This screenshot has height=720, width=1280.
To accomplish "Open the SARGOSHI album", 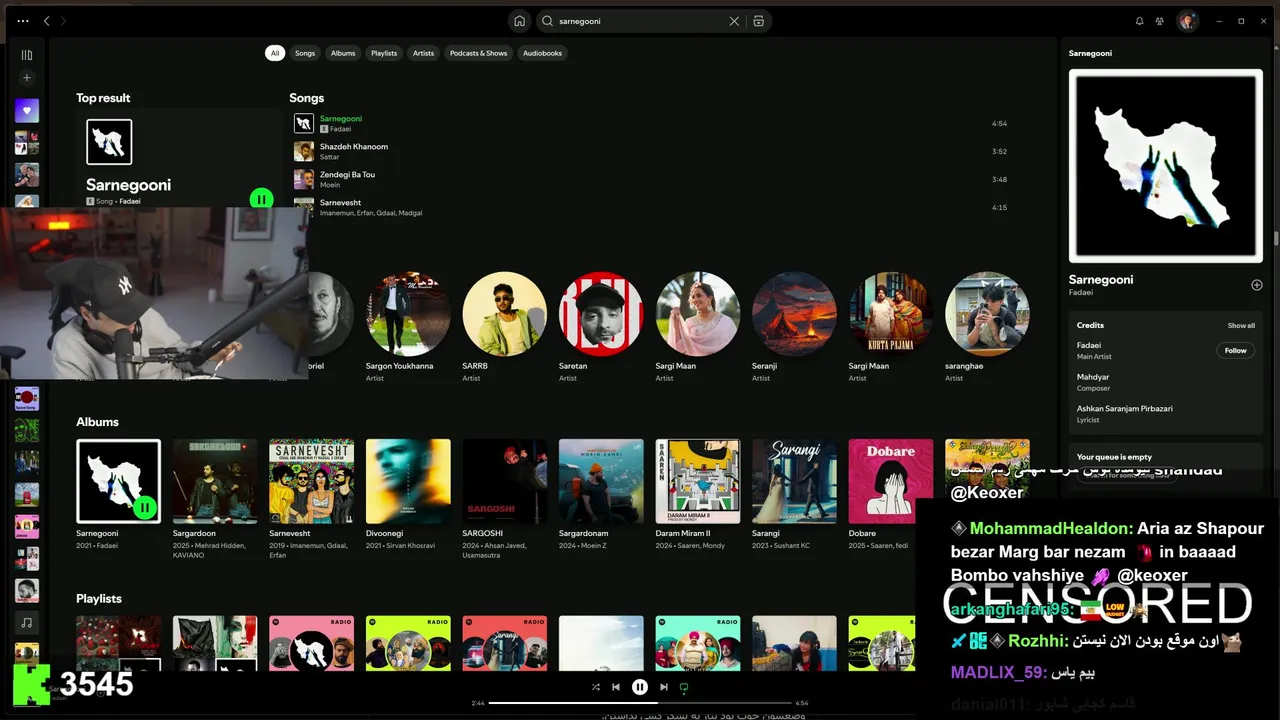I will click(x=504, y=481).
